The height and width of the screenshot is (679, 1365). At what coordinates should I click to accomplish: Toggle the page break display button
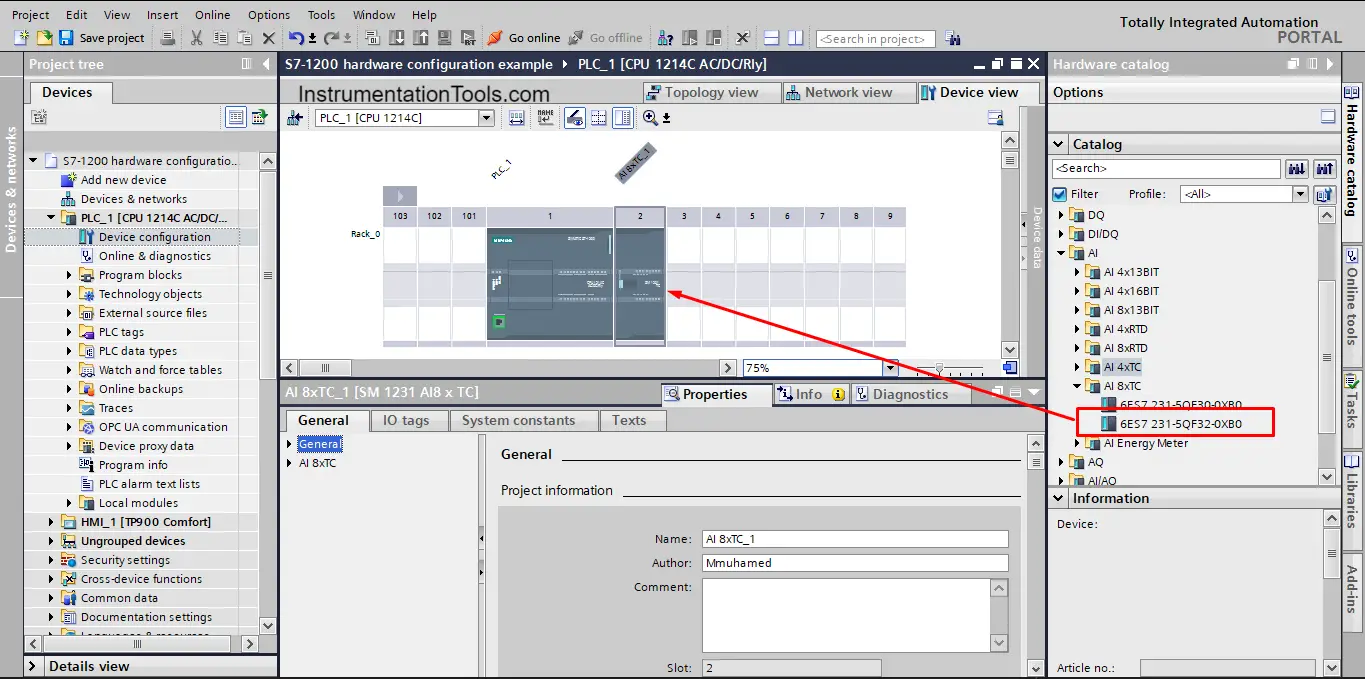598,118
